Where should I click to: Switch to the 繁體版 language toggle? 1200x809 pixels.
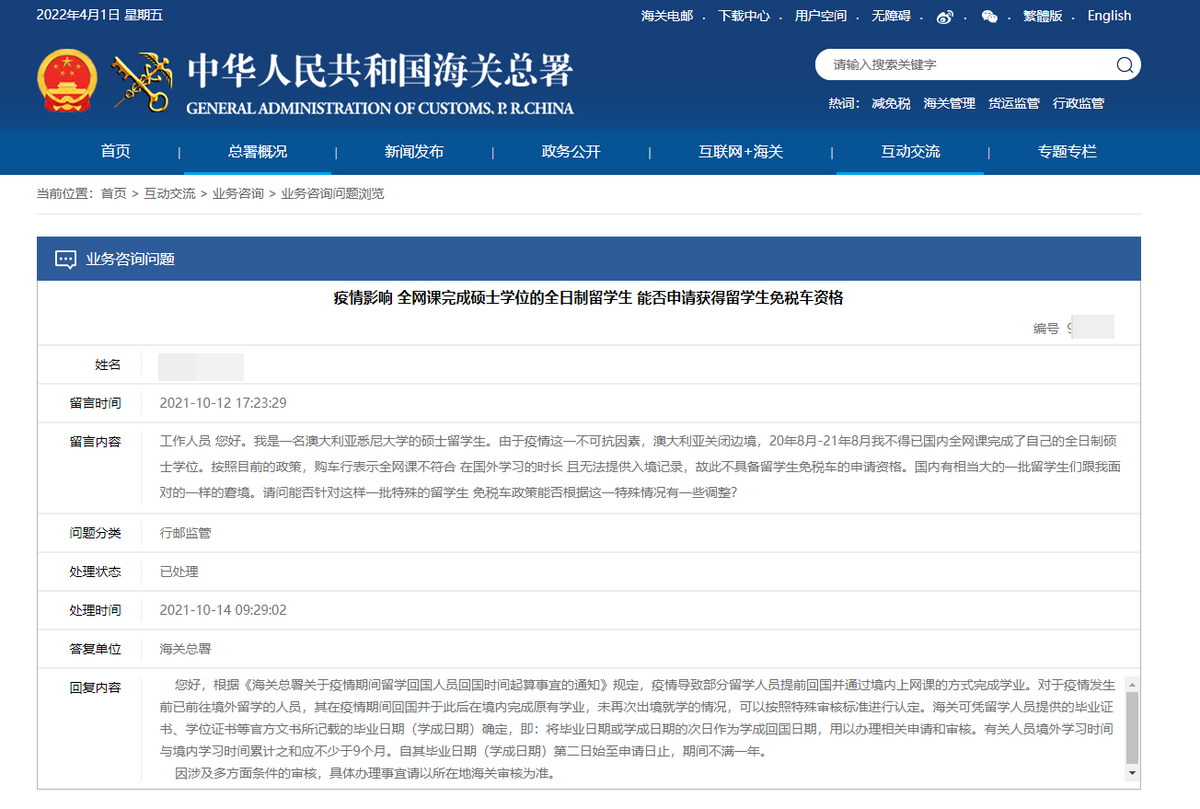point(1041,16)
